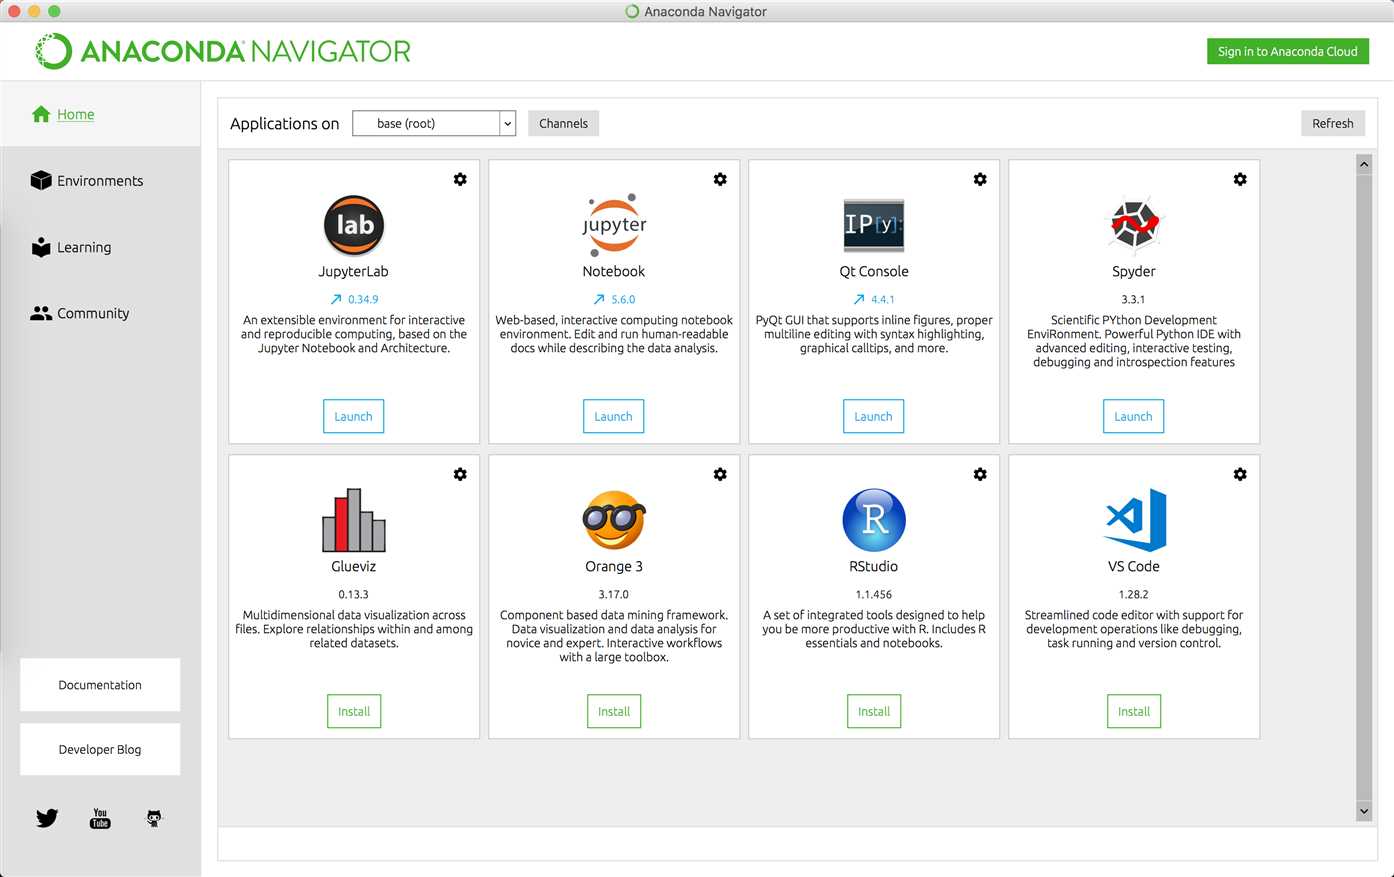The width and height of the screenshot is (1394, 877).
Task: Install Orange 3
Action: (614, 711)
